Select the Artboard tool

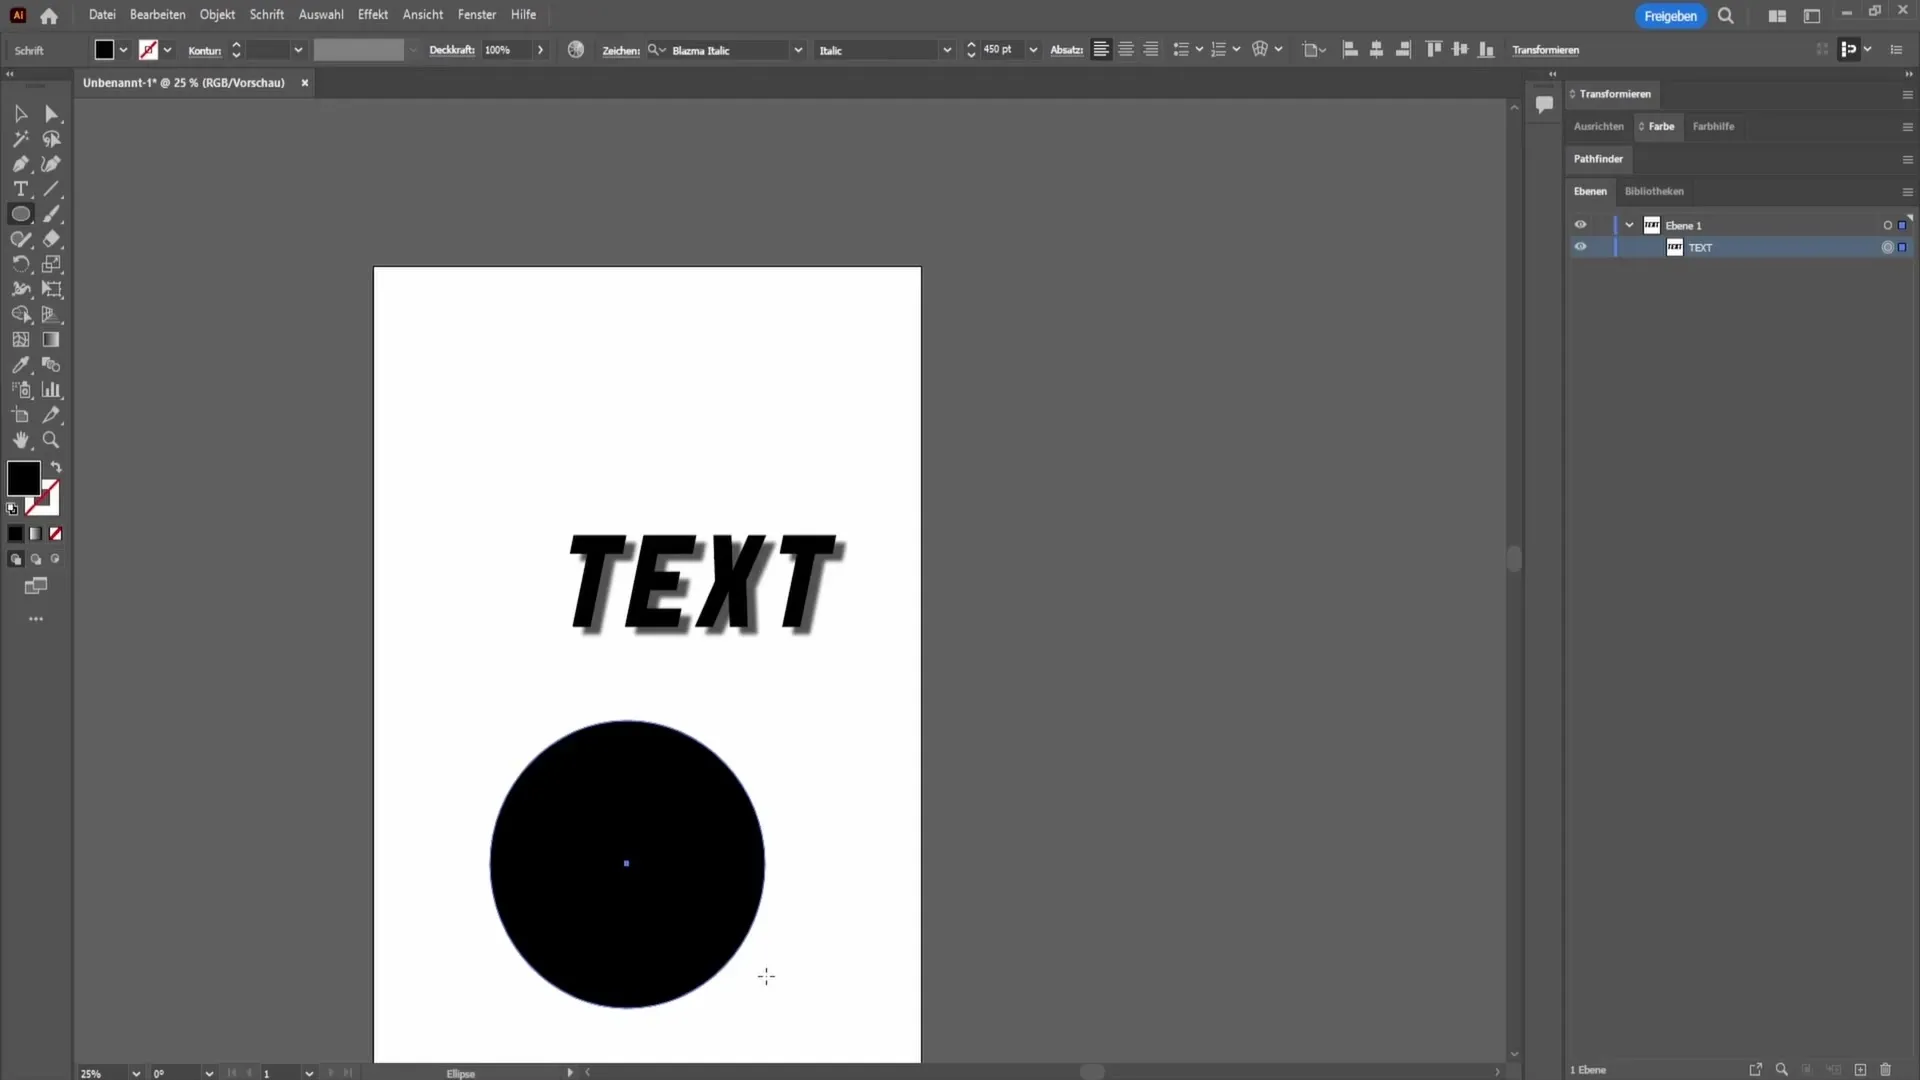(20, 415)
